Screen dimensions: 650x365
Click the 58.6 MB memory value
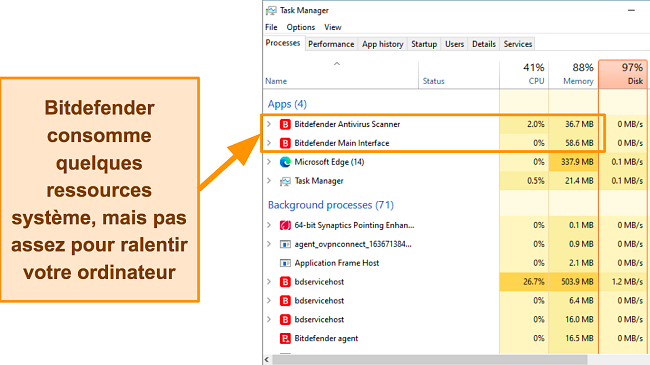pos(579,143)
